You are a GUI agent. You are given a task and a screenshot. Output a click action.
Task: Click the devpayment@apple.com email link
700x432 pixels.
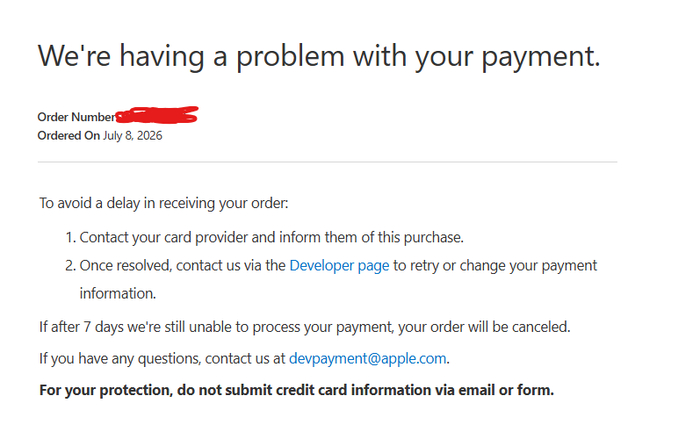point(367,358)
